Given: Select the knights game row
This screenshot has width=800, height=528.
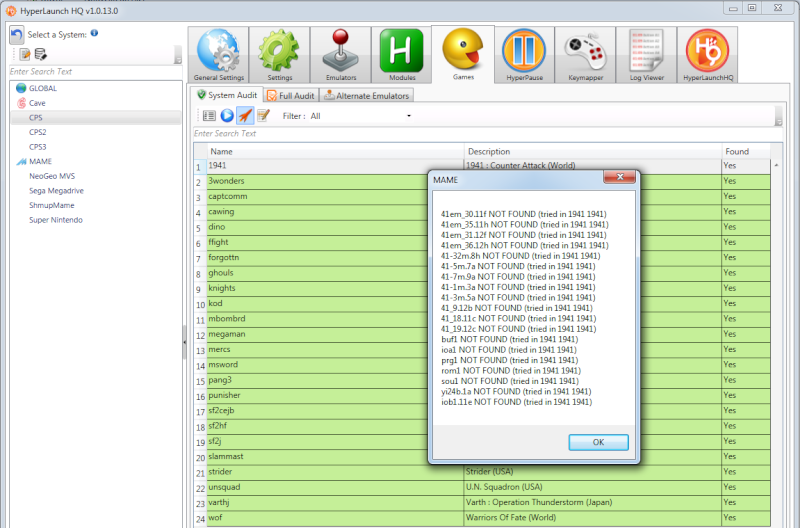Looking at the screenshot, I should [482, 288].
